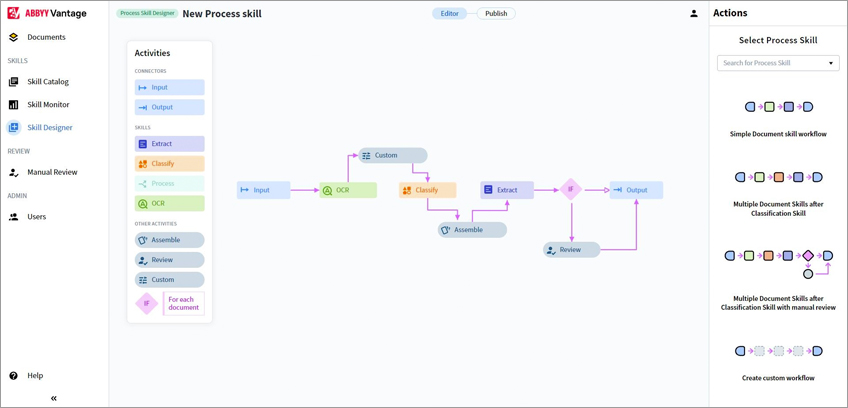Select the For each document activity

(184, 304)
